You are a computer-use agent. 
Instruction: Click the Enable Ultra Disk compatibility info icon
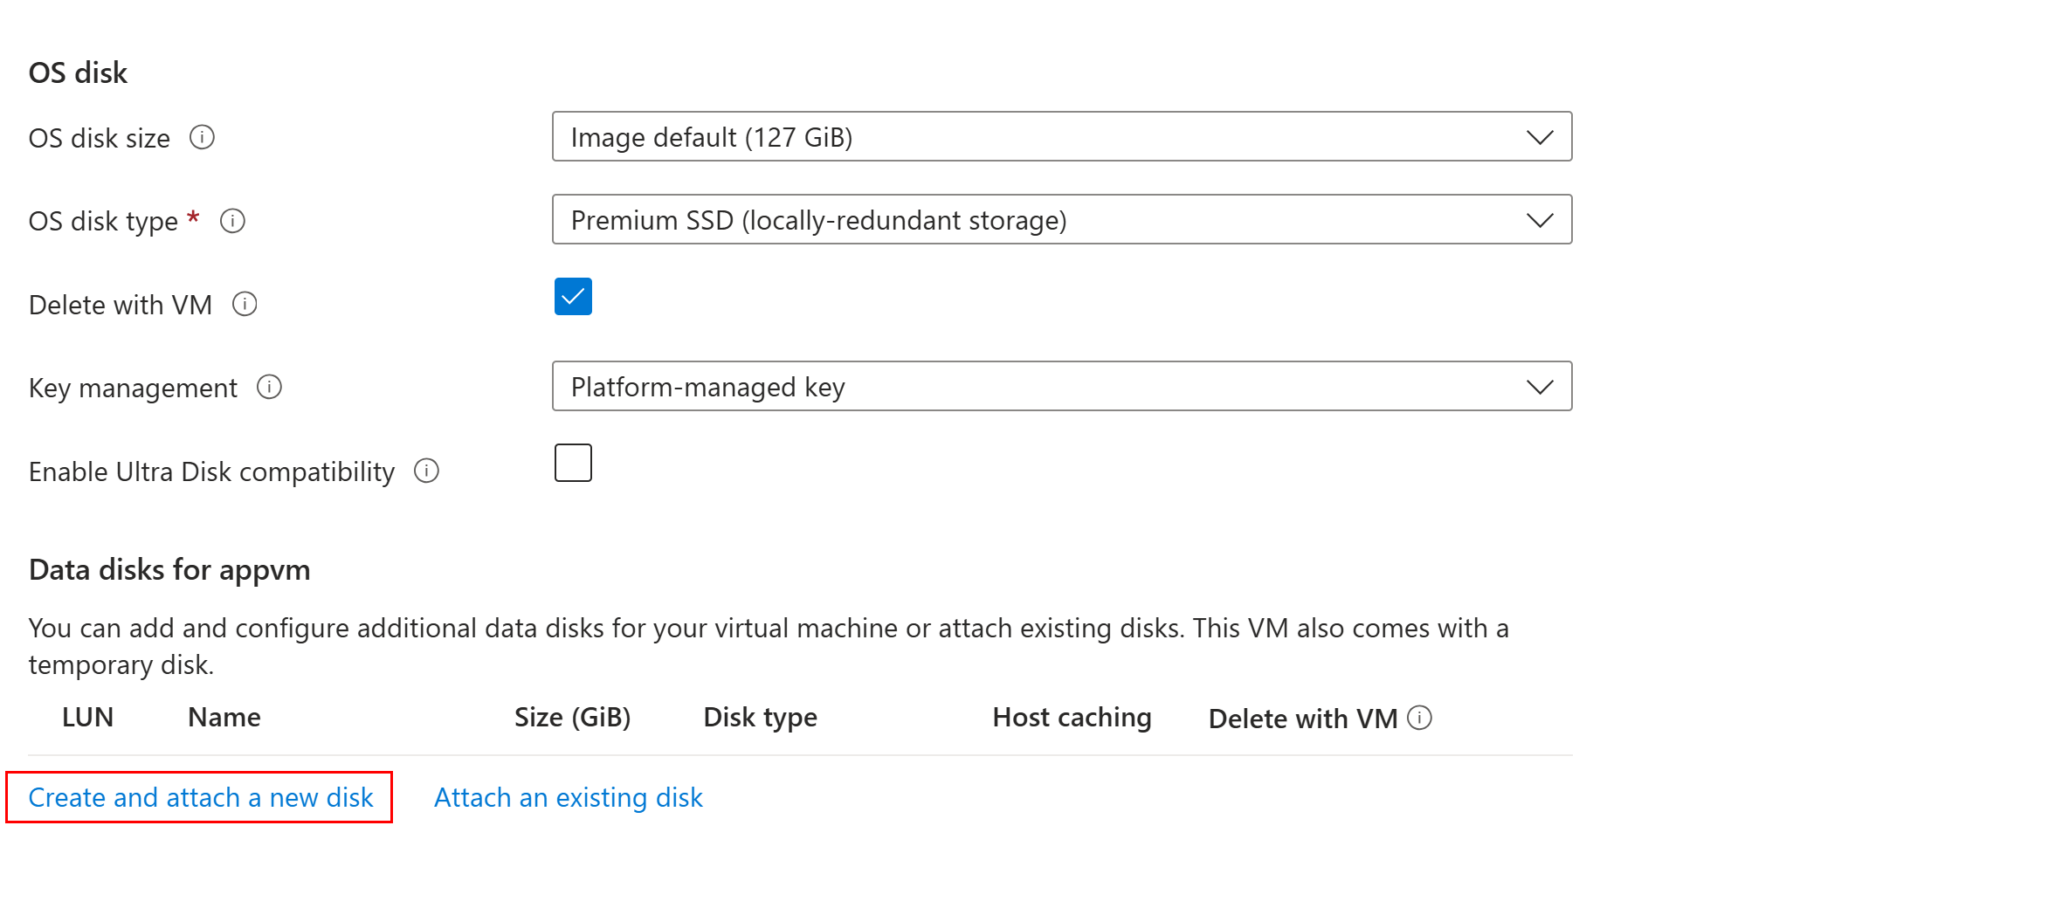[x=426, y=471]
